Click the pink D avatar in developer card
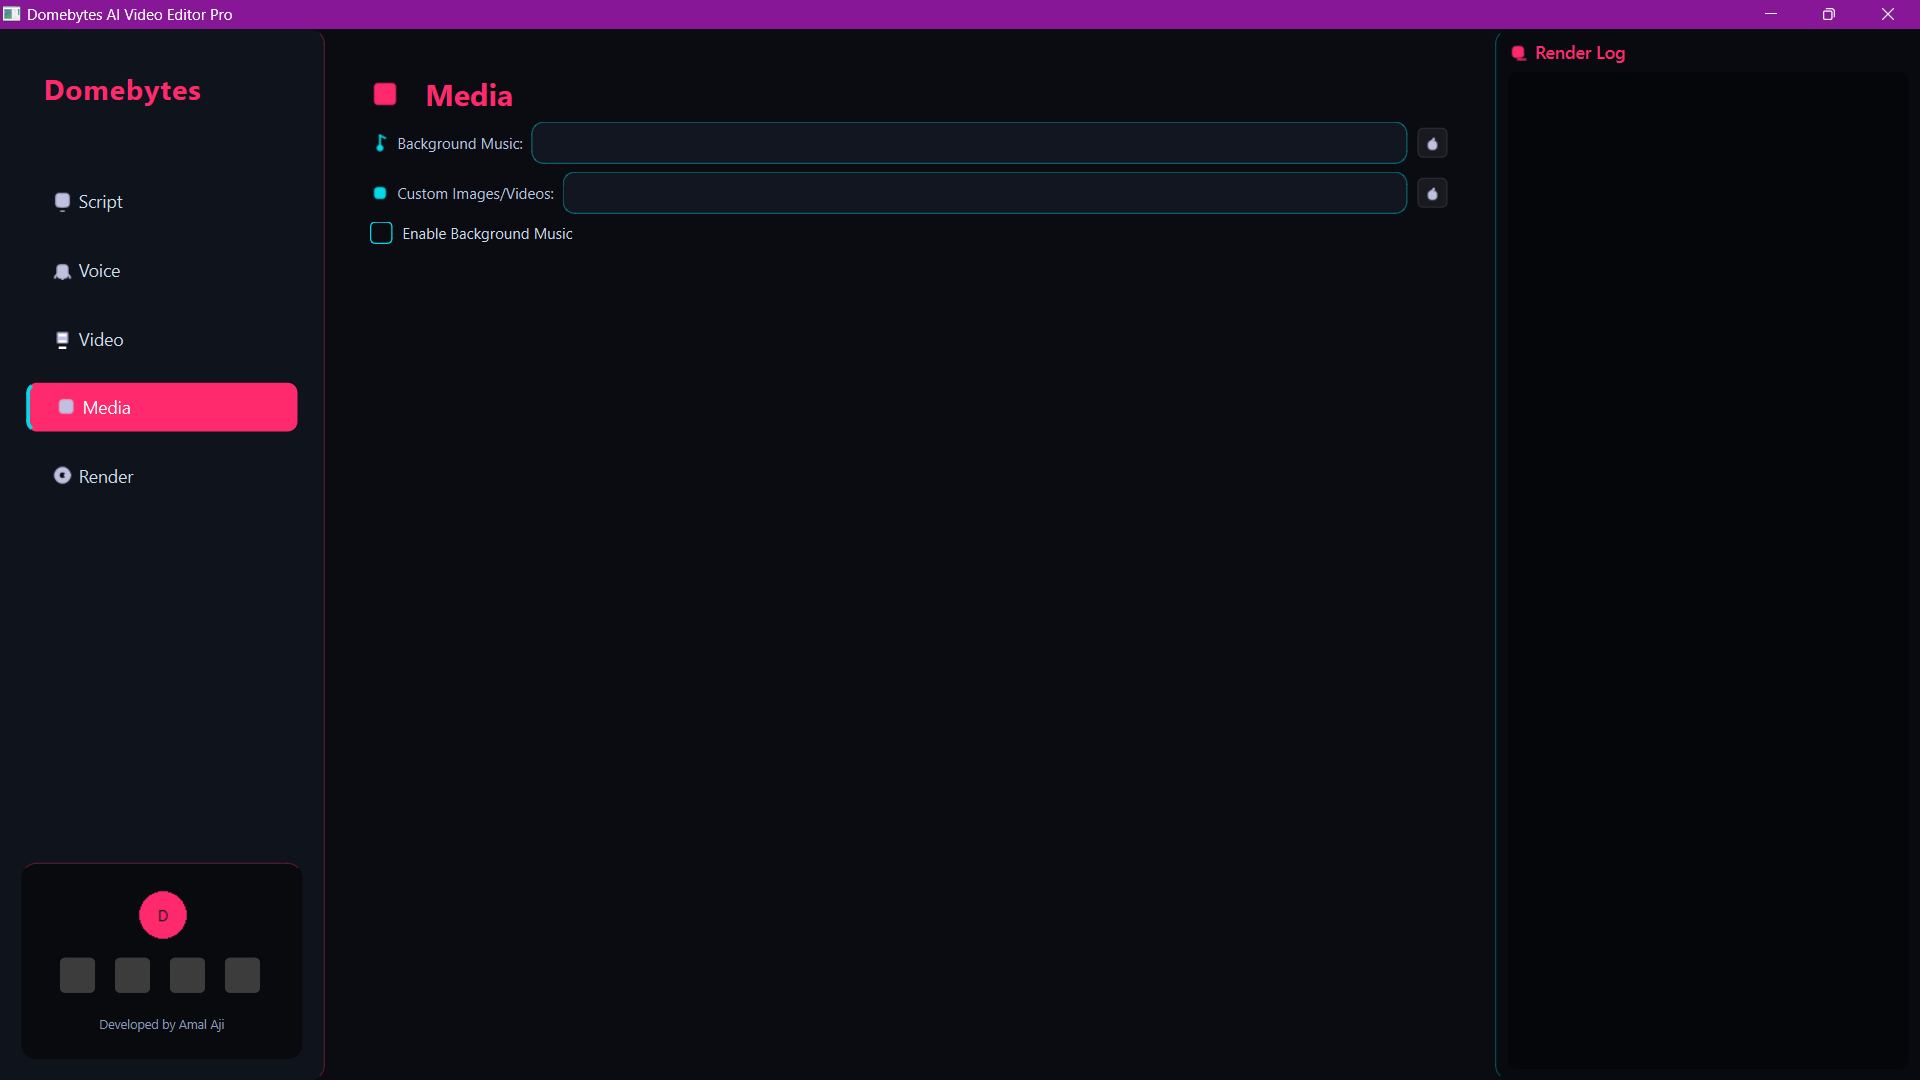The image size is (1920, 1080). 162,915
